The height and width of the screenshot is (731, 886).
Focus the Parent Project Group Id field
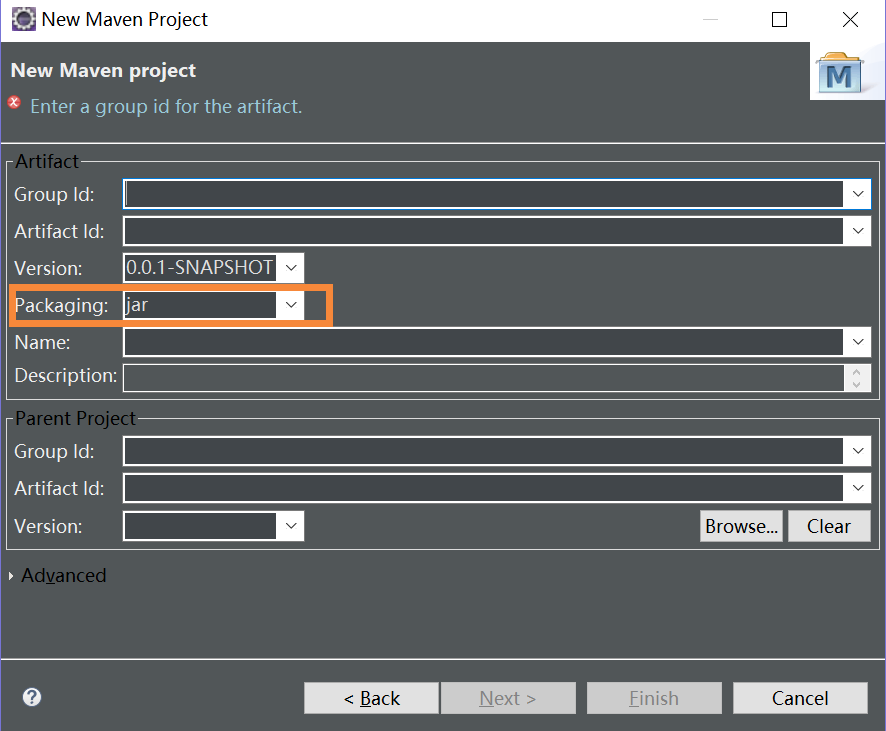[x=484, y=451]
